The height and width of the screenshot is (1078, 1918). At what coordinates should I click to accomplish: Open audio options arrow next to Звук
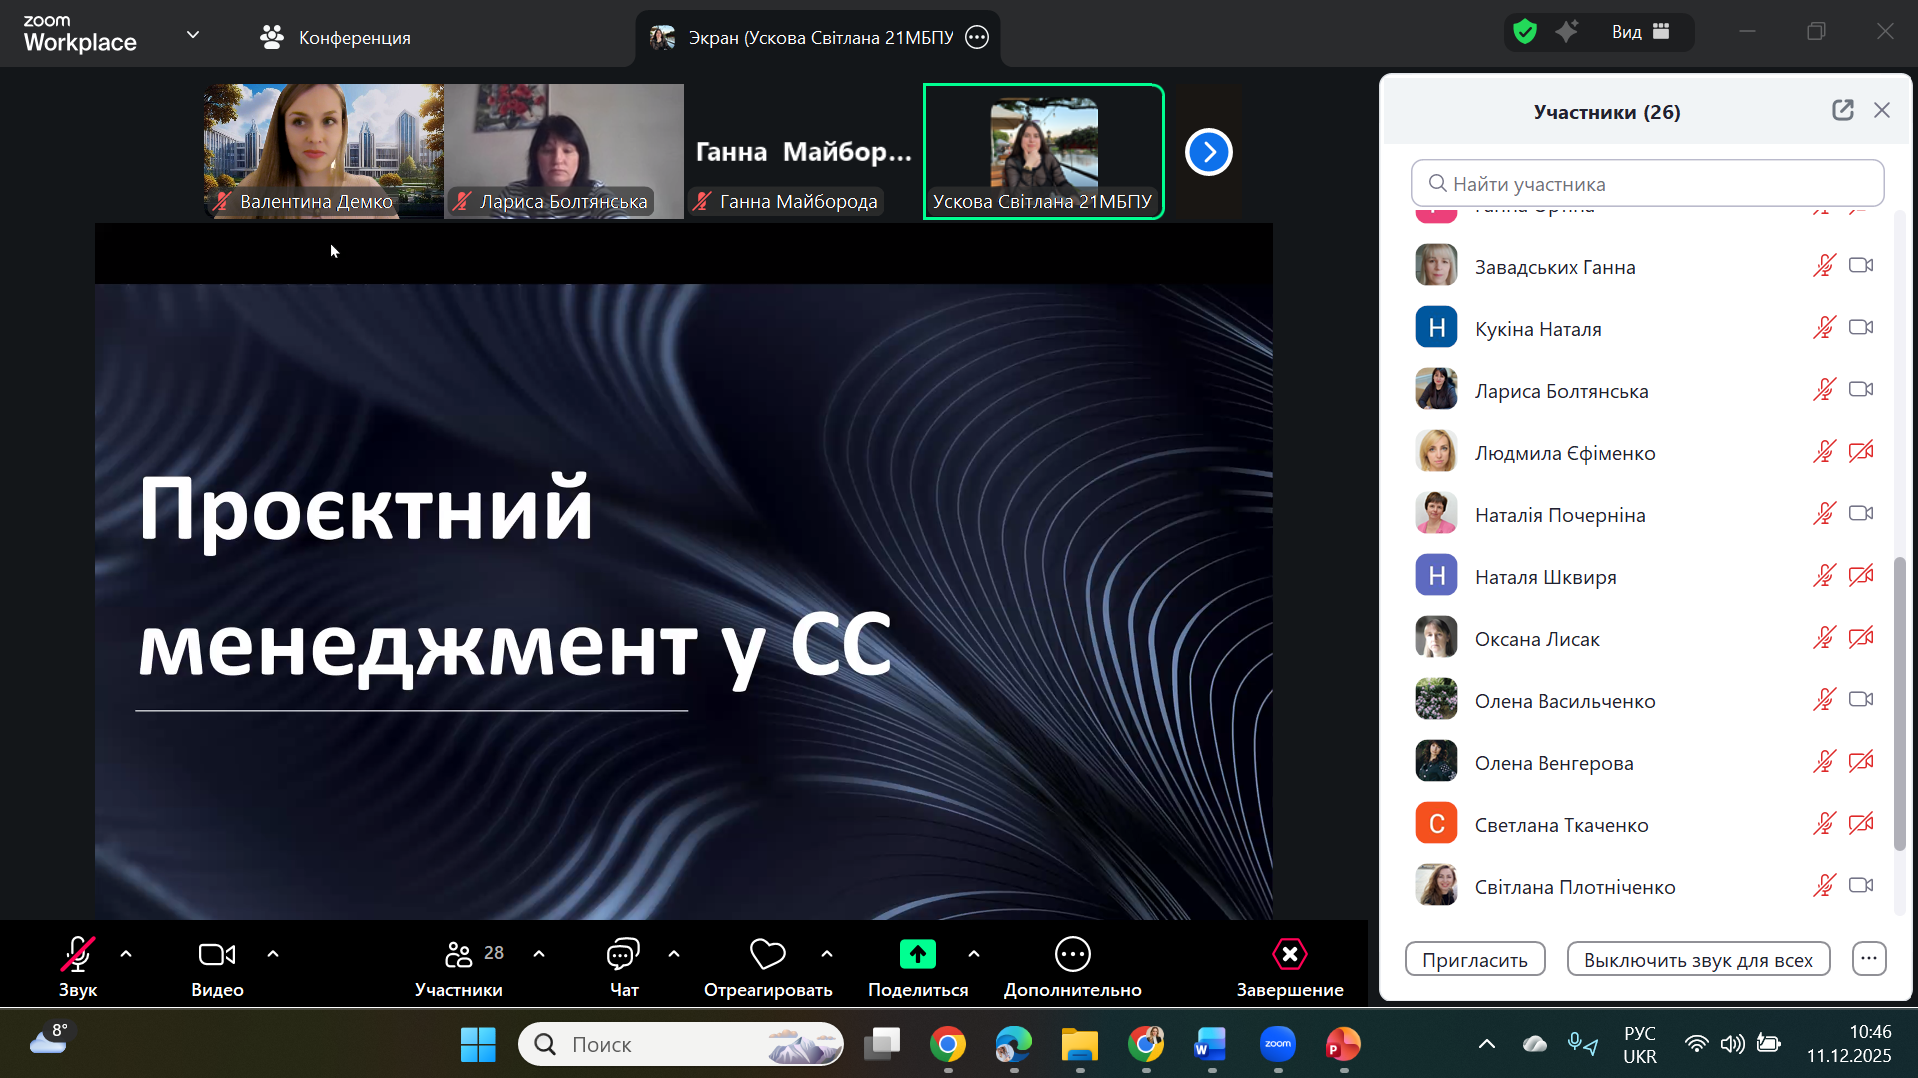(x=126, y=954)
